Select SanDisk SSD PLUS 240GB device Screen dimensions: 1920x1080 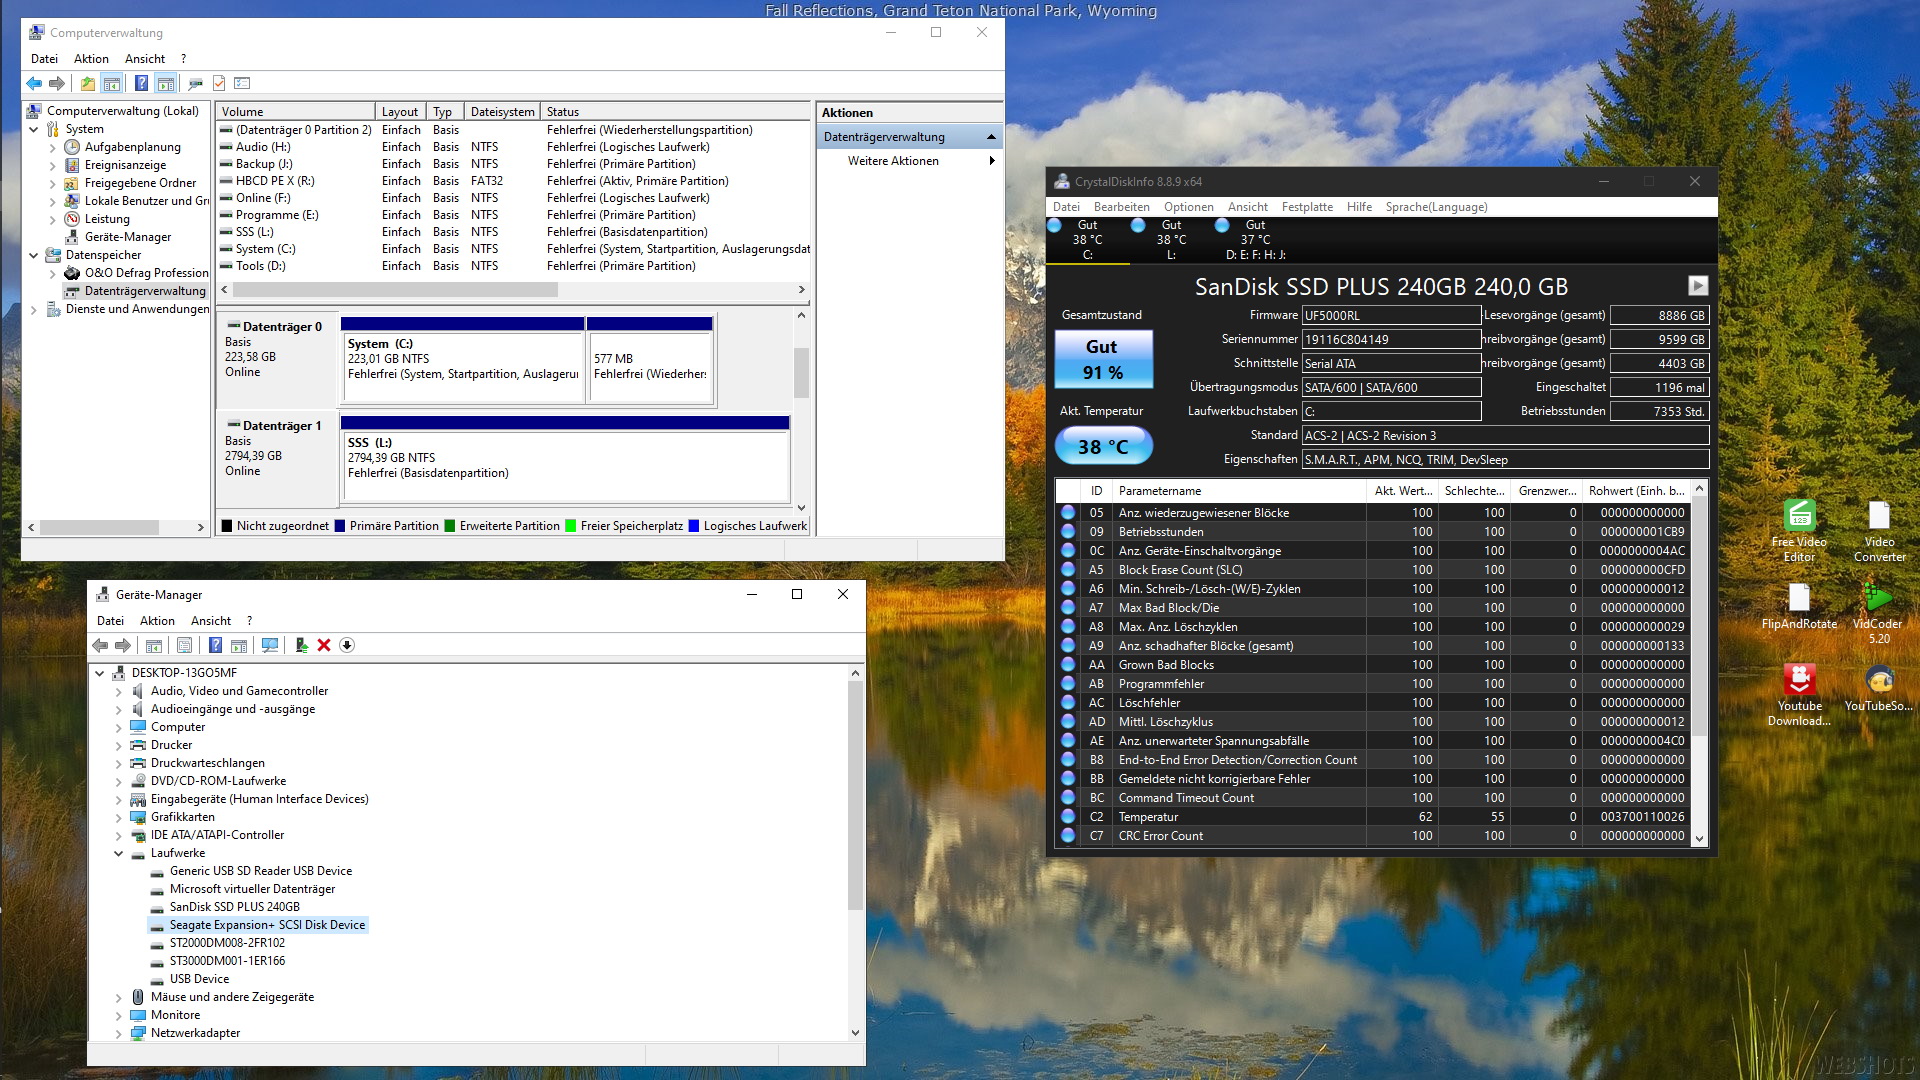point(234,907)
